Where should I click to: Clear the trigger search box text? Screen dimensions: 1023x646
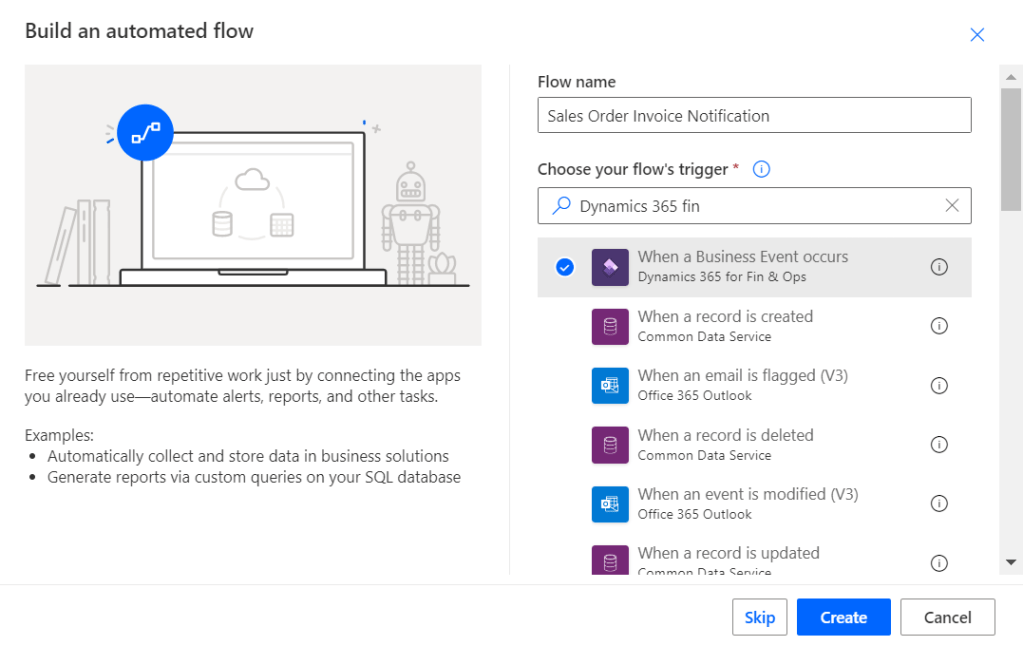click(952, 205)
